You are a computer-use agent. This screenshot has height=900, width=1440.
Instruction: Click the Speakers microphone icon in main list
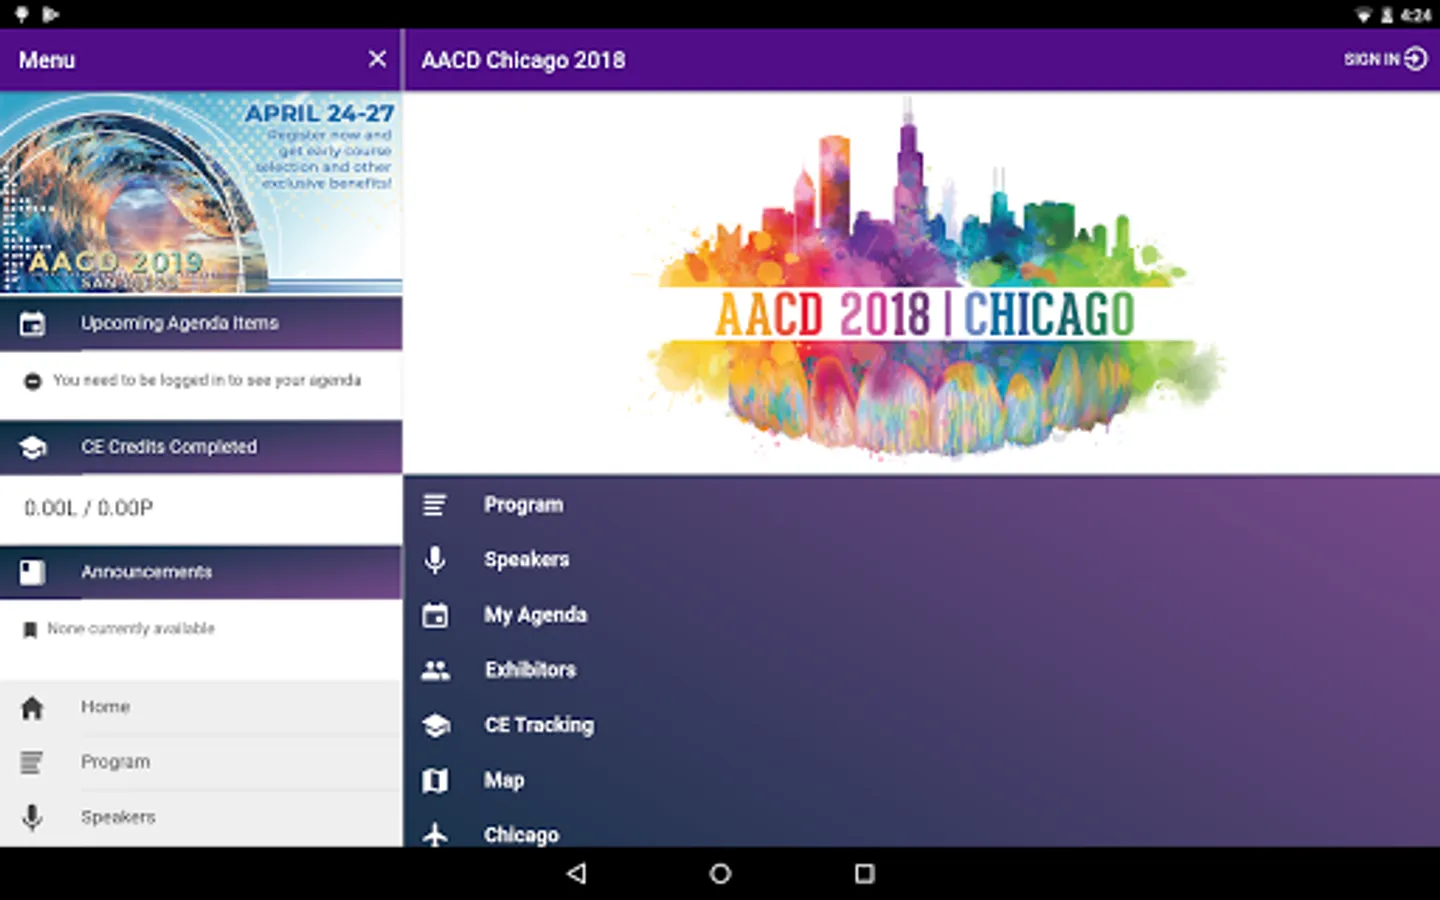click(x=434, y=560)
